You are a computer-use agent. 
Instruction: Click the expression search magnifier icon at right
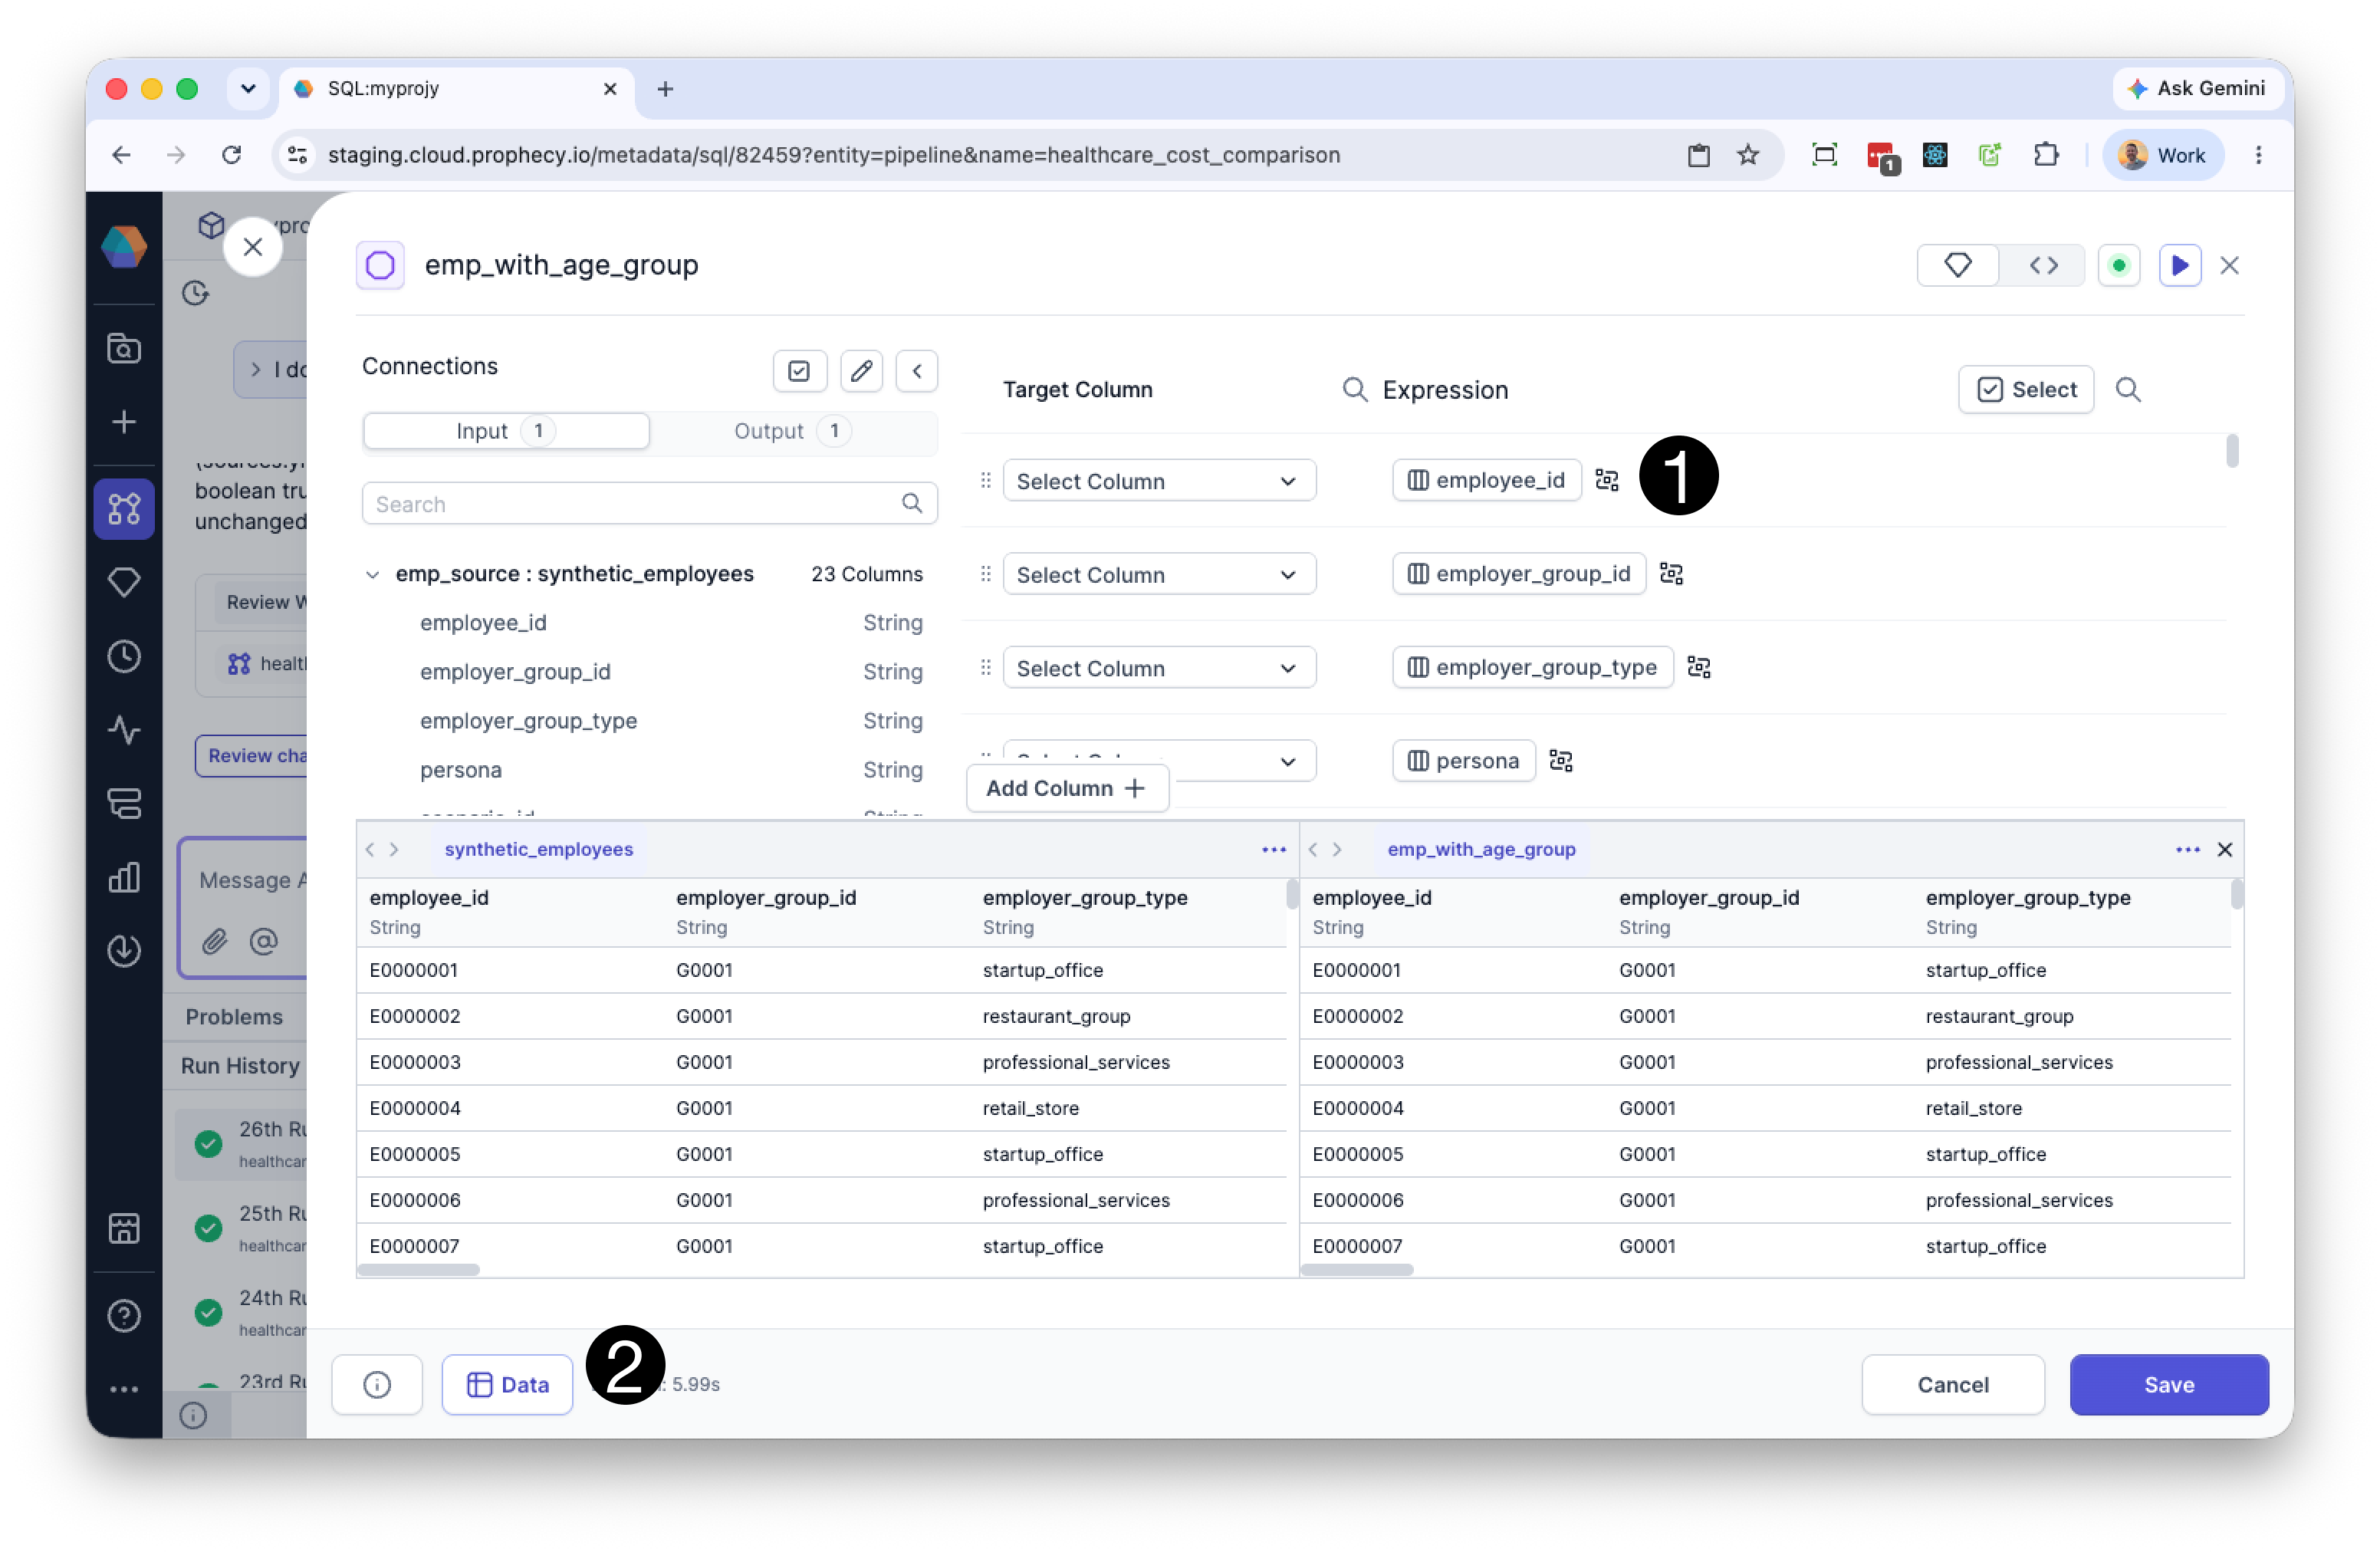[x=2127, y=390]
